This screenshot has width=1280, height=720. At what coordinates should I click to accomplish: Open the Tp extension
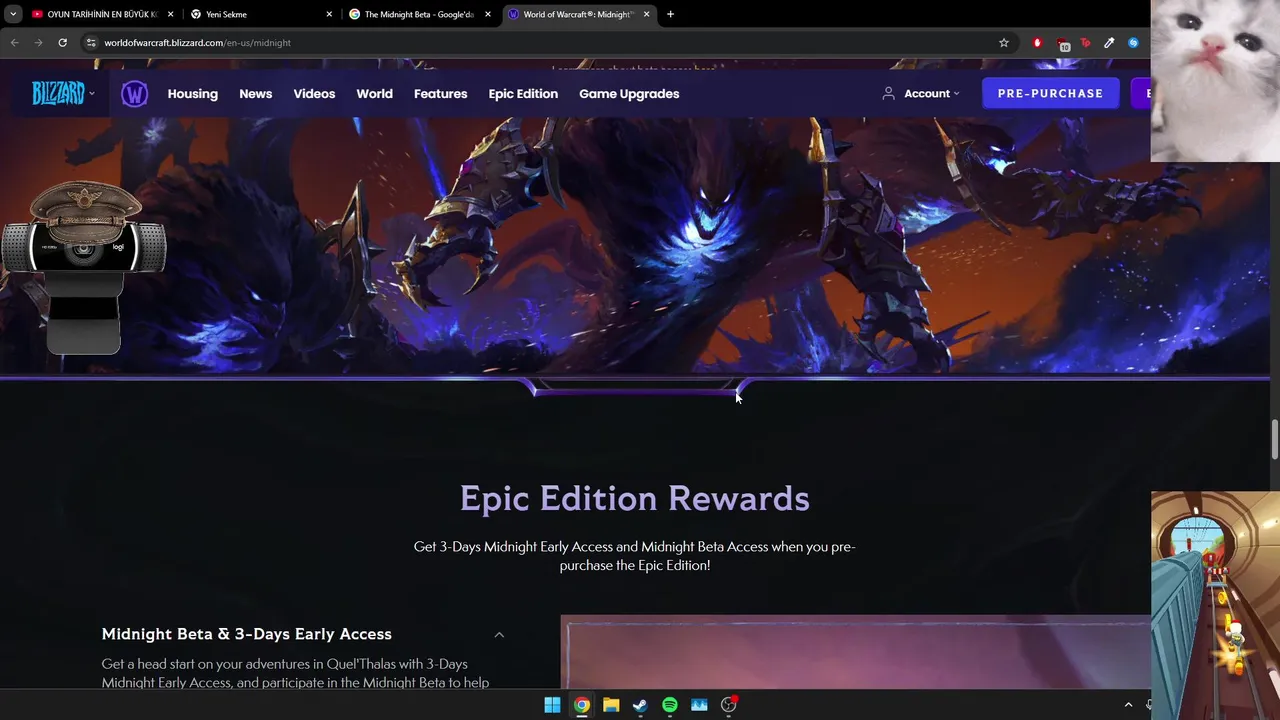1085,43
